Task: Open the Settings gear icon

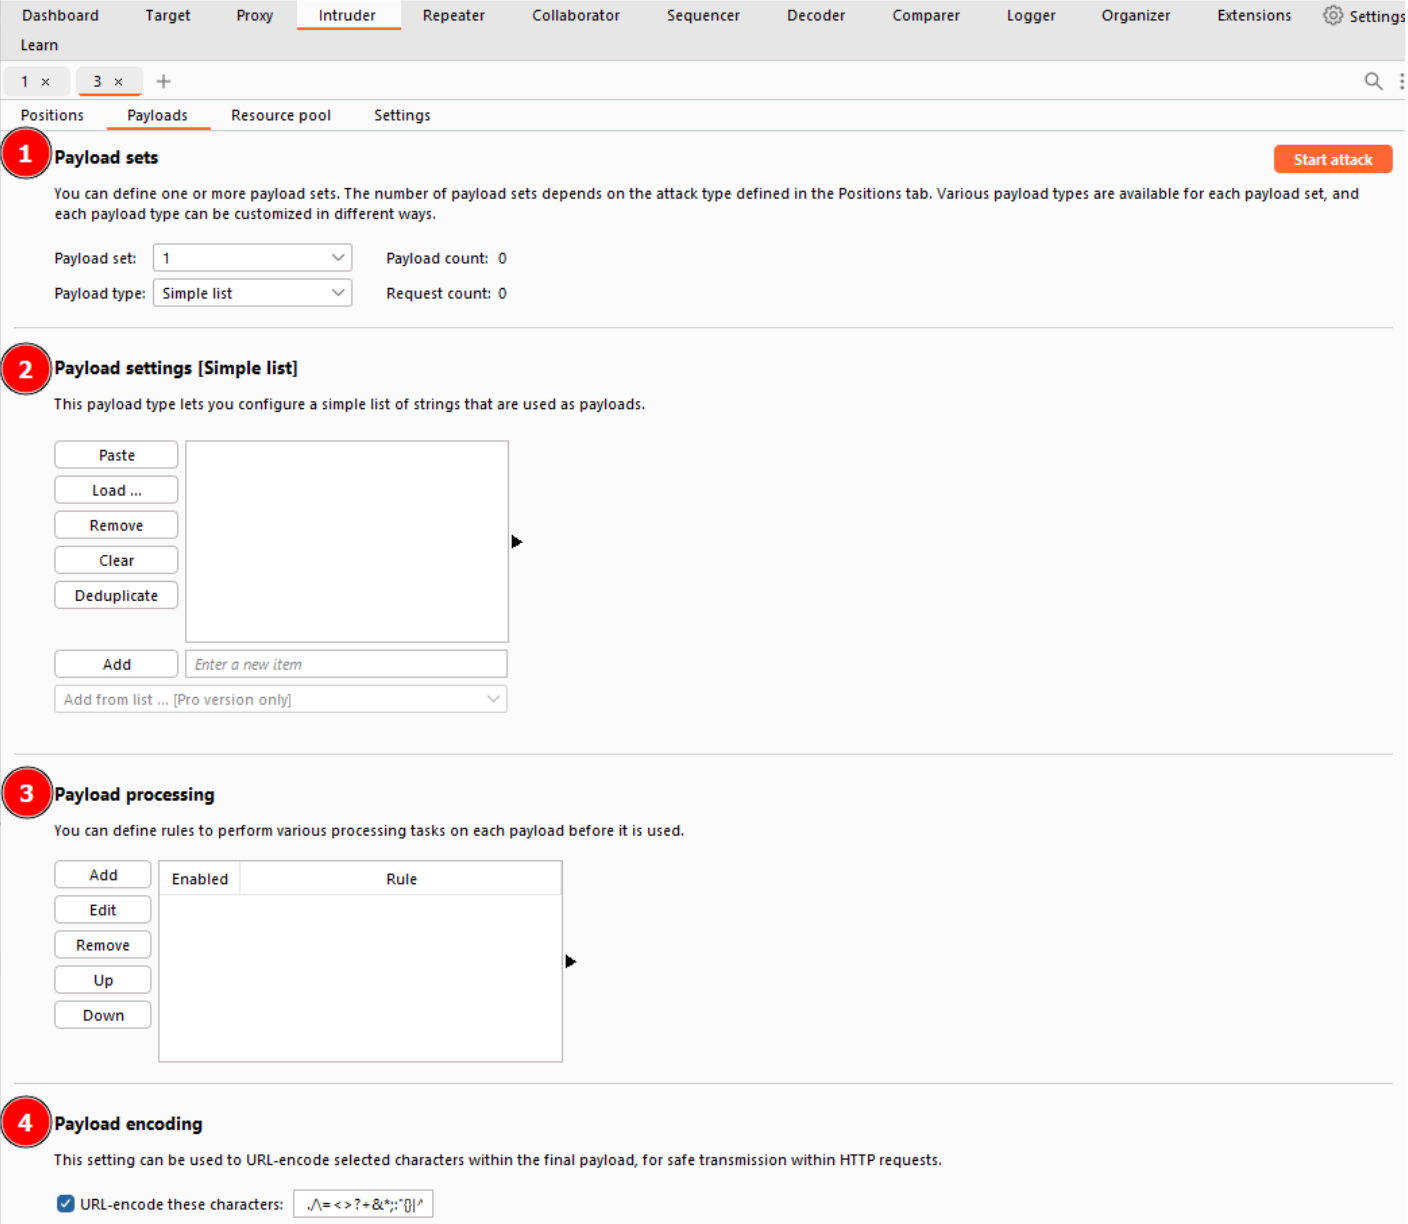Action: [x=1333, y=15]
